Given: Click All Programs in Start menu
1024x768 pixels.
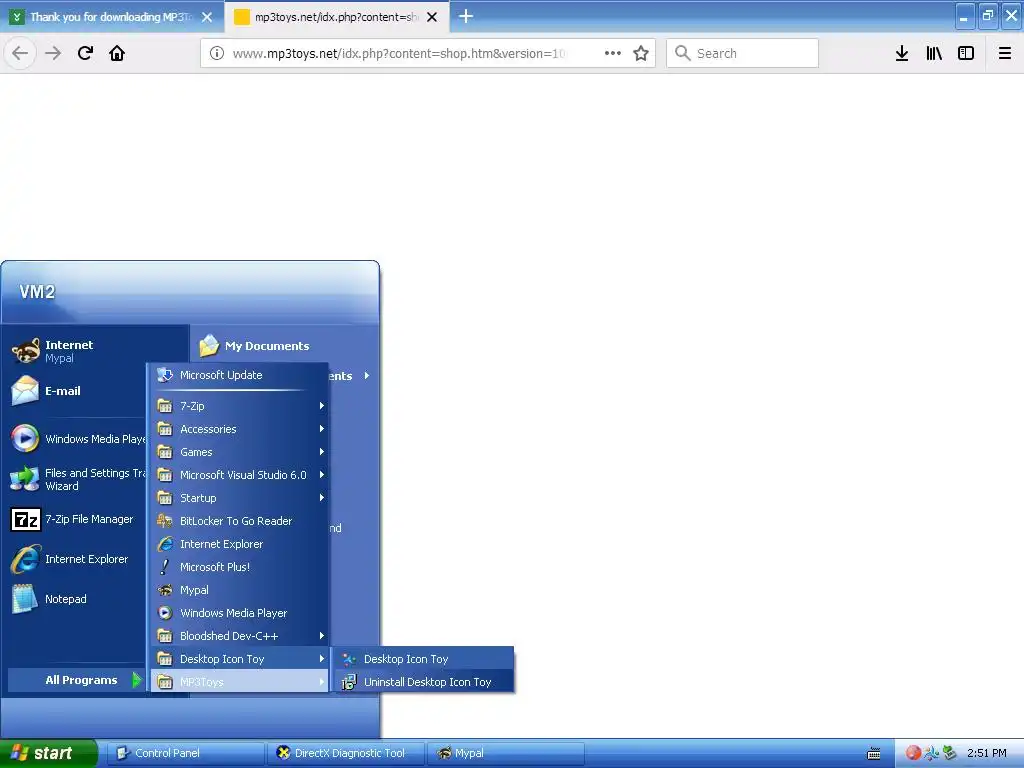Looking at the screenshot, I should tap(76, 680).
